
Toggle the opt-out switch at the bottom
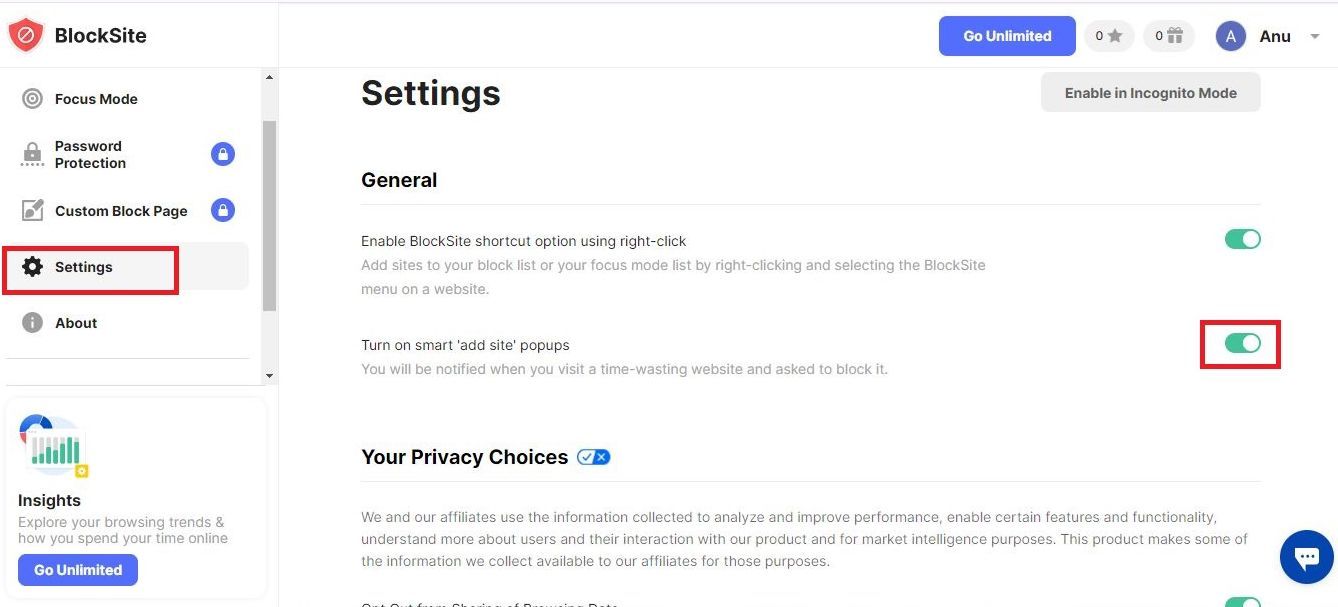click(x=1242, y=603)
